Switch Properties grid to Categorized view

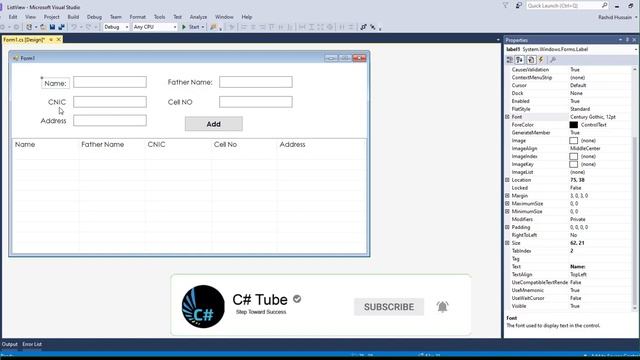pos(509,60)
